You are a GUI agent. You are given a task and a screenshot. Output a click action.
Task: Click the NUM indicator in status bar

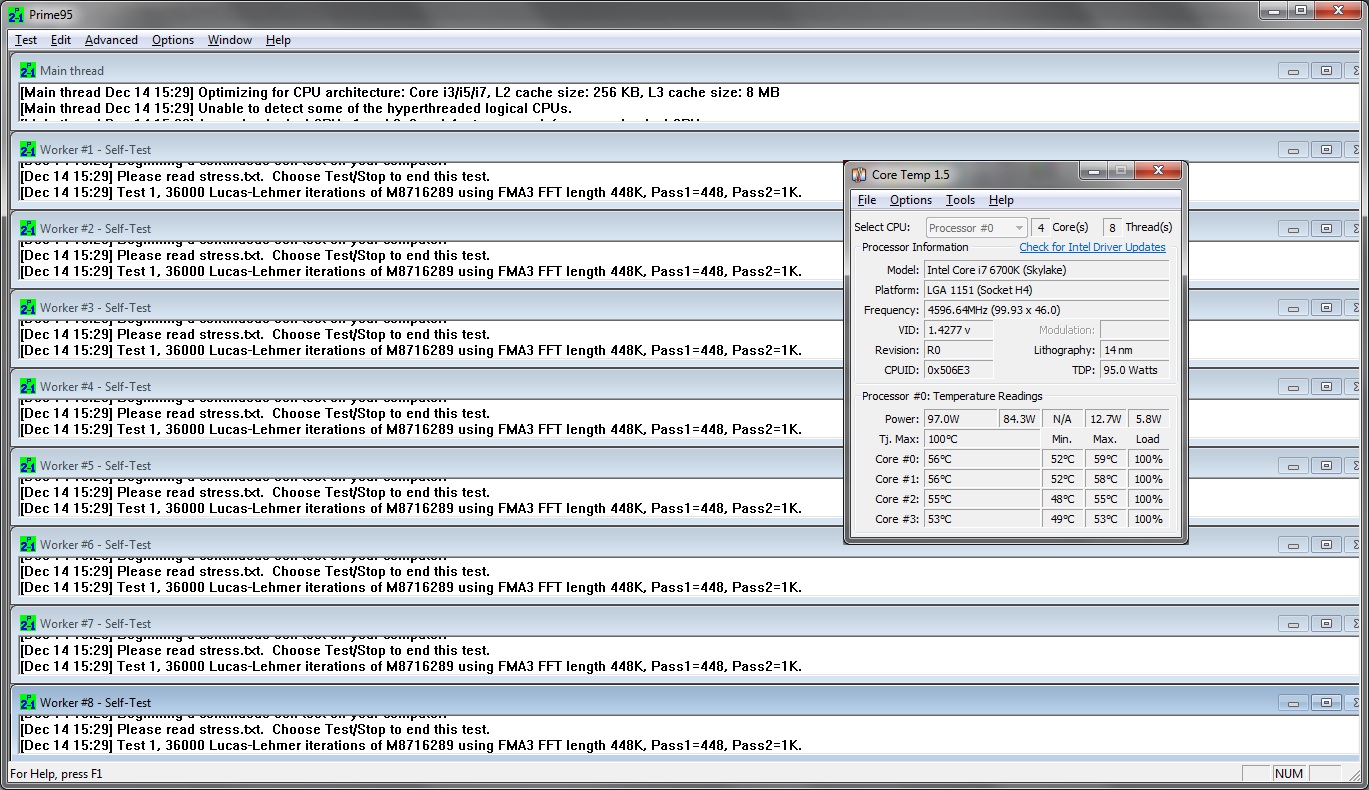pyautogui.click(x=1289, y=774)
